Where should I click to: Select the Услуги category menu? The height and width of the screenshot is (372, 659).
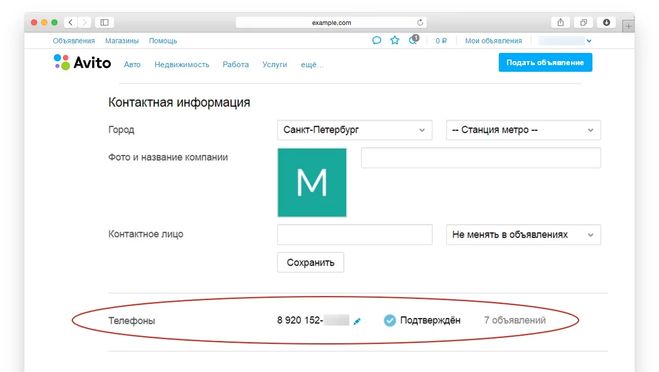click(274, 64)
